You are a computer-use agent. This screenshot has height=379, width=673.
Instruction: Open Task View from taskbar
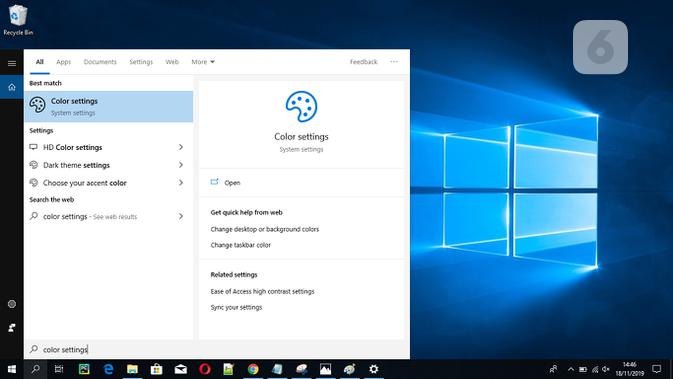(x=59, y=369)
